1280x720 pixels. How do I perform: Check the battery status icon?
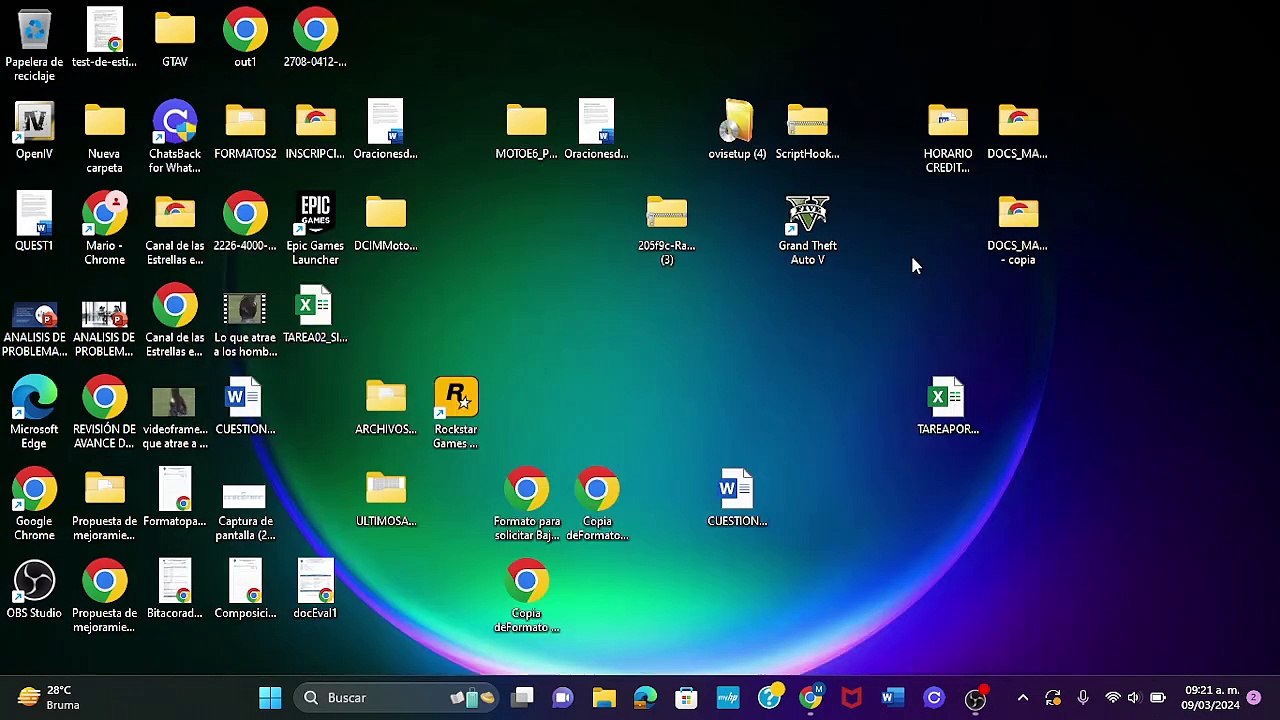1158,698
